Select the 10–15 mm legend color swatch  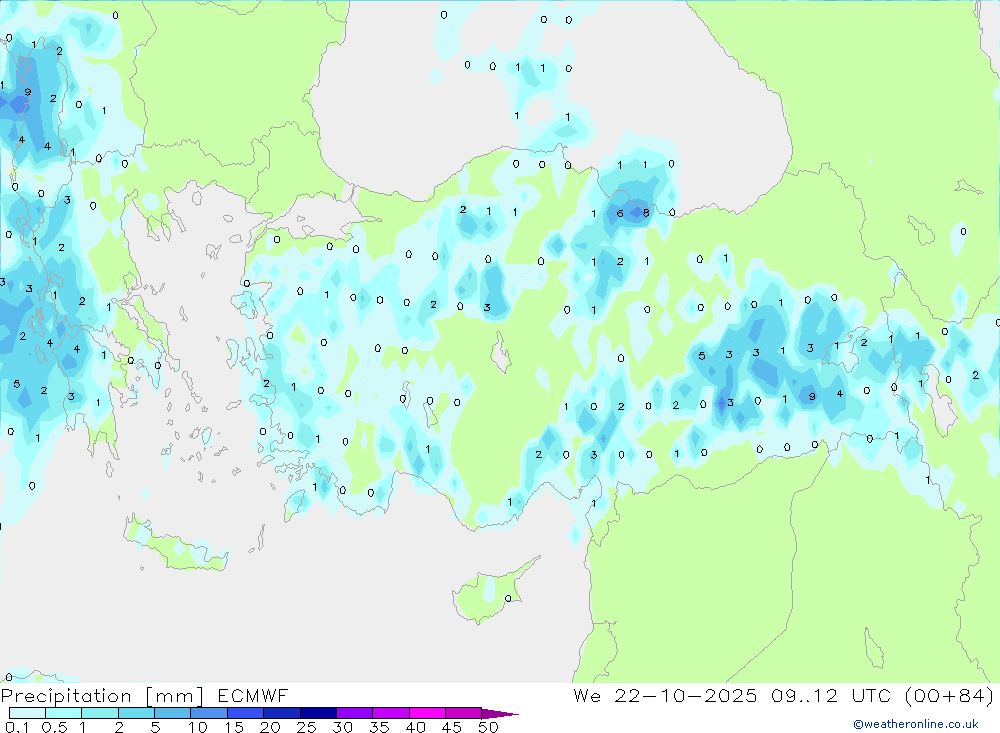(209, 713)
